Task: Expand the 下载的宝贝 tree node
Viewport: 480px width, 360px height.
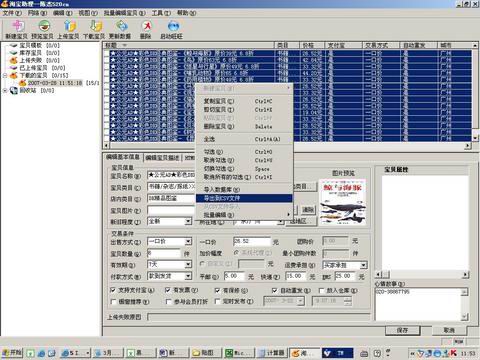Action: tap(5, 76)
